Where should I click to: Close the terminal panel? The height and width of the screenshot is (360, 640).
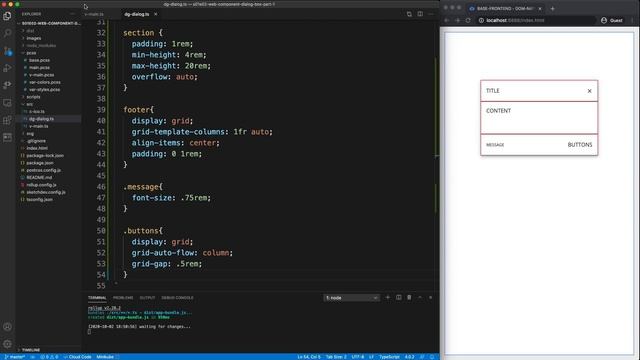[x=431, y=298]
